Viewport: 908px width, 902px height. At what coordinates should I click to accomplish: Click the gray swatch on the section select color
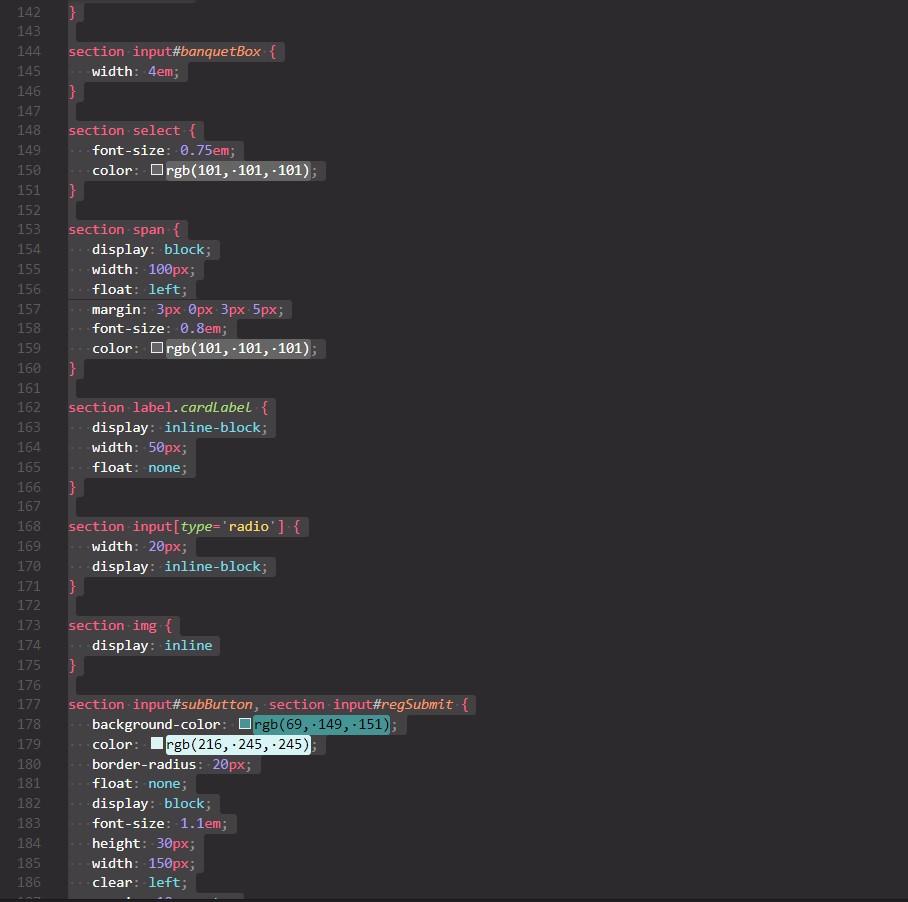point(156,170)
